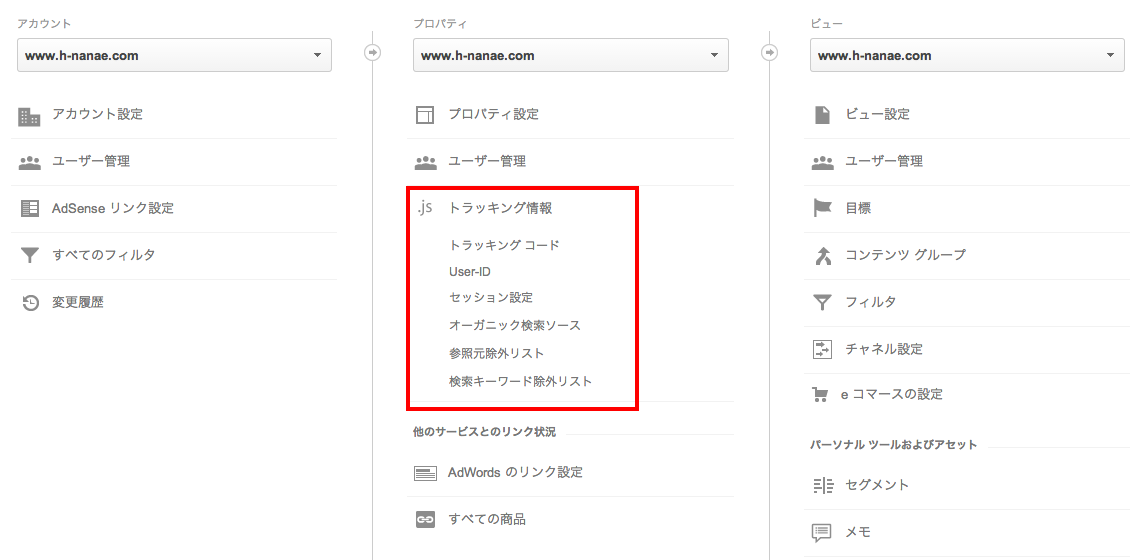Click the people icon in the プロパティ column
This screenshot has width=1143, height=560.
425,162
